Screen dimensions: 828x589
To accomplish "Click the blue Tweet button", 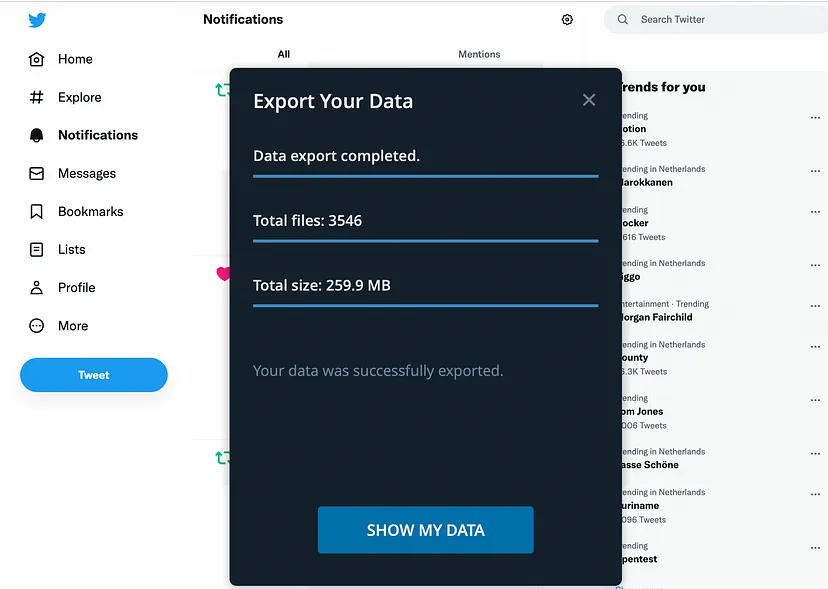I will click(x=94, y=375).
